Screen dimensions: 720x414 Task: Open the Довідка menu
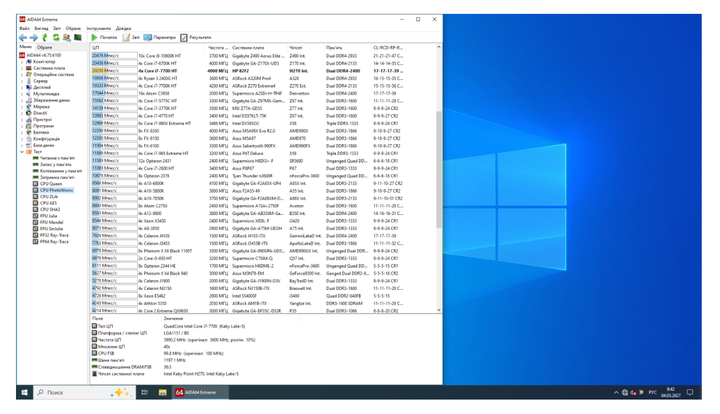124,28
